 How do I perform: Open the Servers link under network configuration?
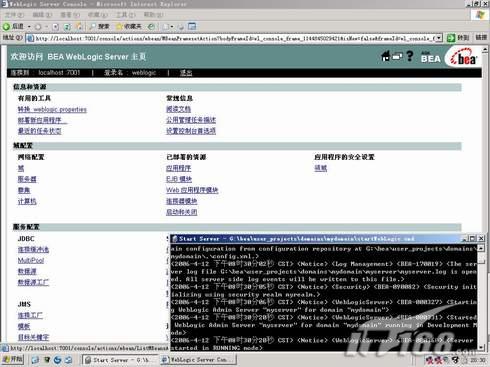pyautogui.click(x=27, y=179)
